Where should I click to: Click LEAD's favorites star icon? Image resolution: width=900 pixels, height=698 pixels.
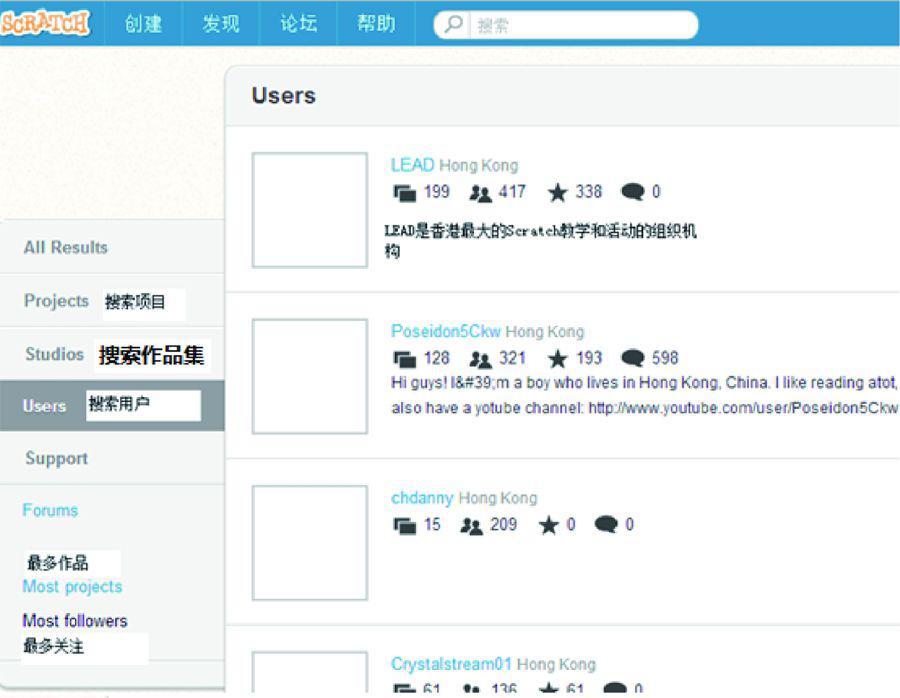pos(558,193)
